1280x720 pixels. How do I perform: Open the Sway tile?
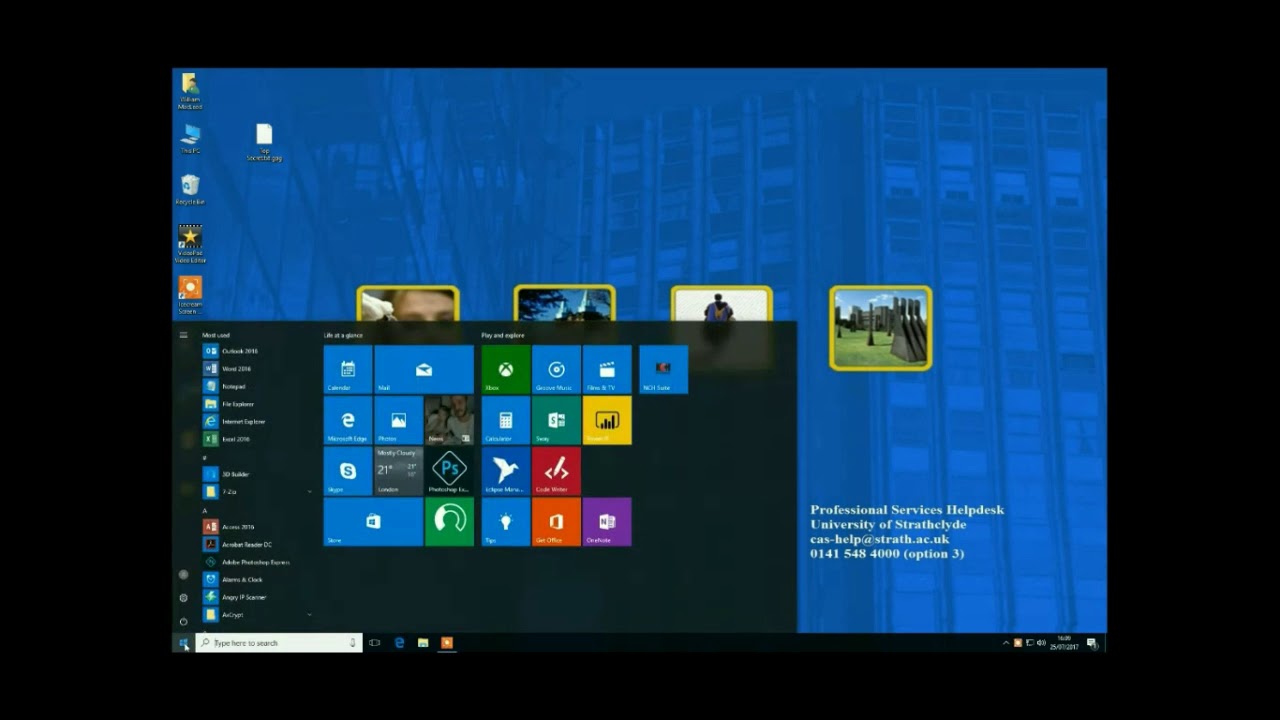(x=556, y=420)
